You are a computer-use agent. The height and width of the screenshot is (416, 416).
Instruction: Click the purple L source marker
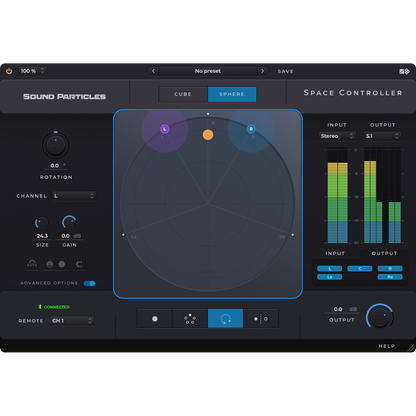pyautogui.click(x=164, y=129)
